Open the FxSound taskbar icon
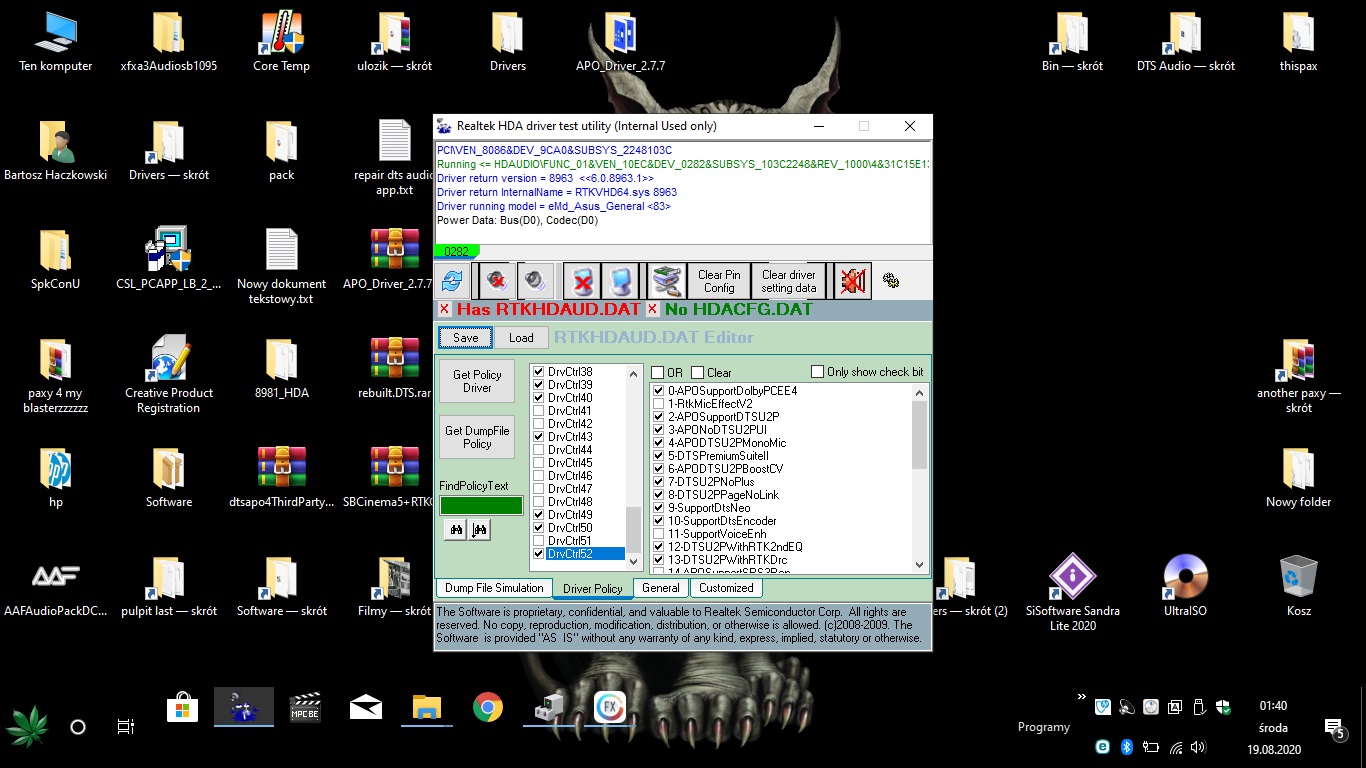Image resolution: width=1366 pixels, height=768 pixels. coord(610,708)
